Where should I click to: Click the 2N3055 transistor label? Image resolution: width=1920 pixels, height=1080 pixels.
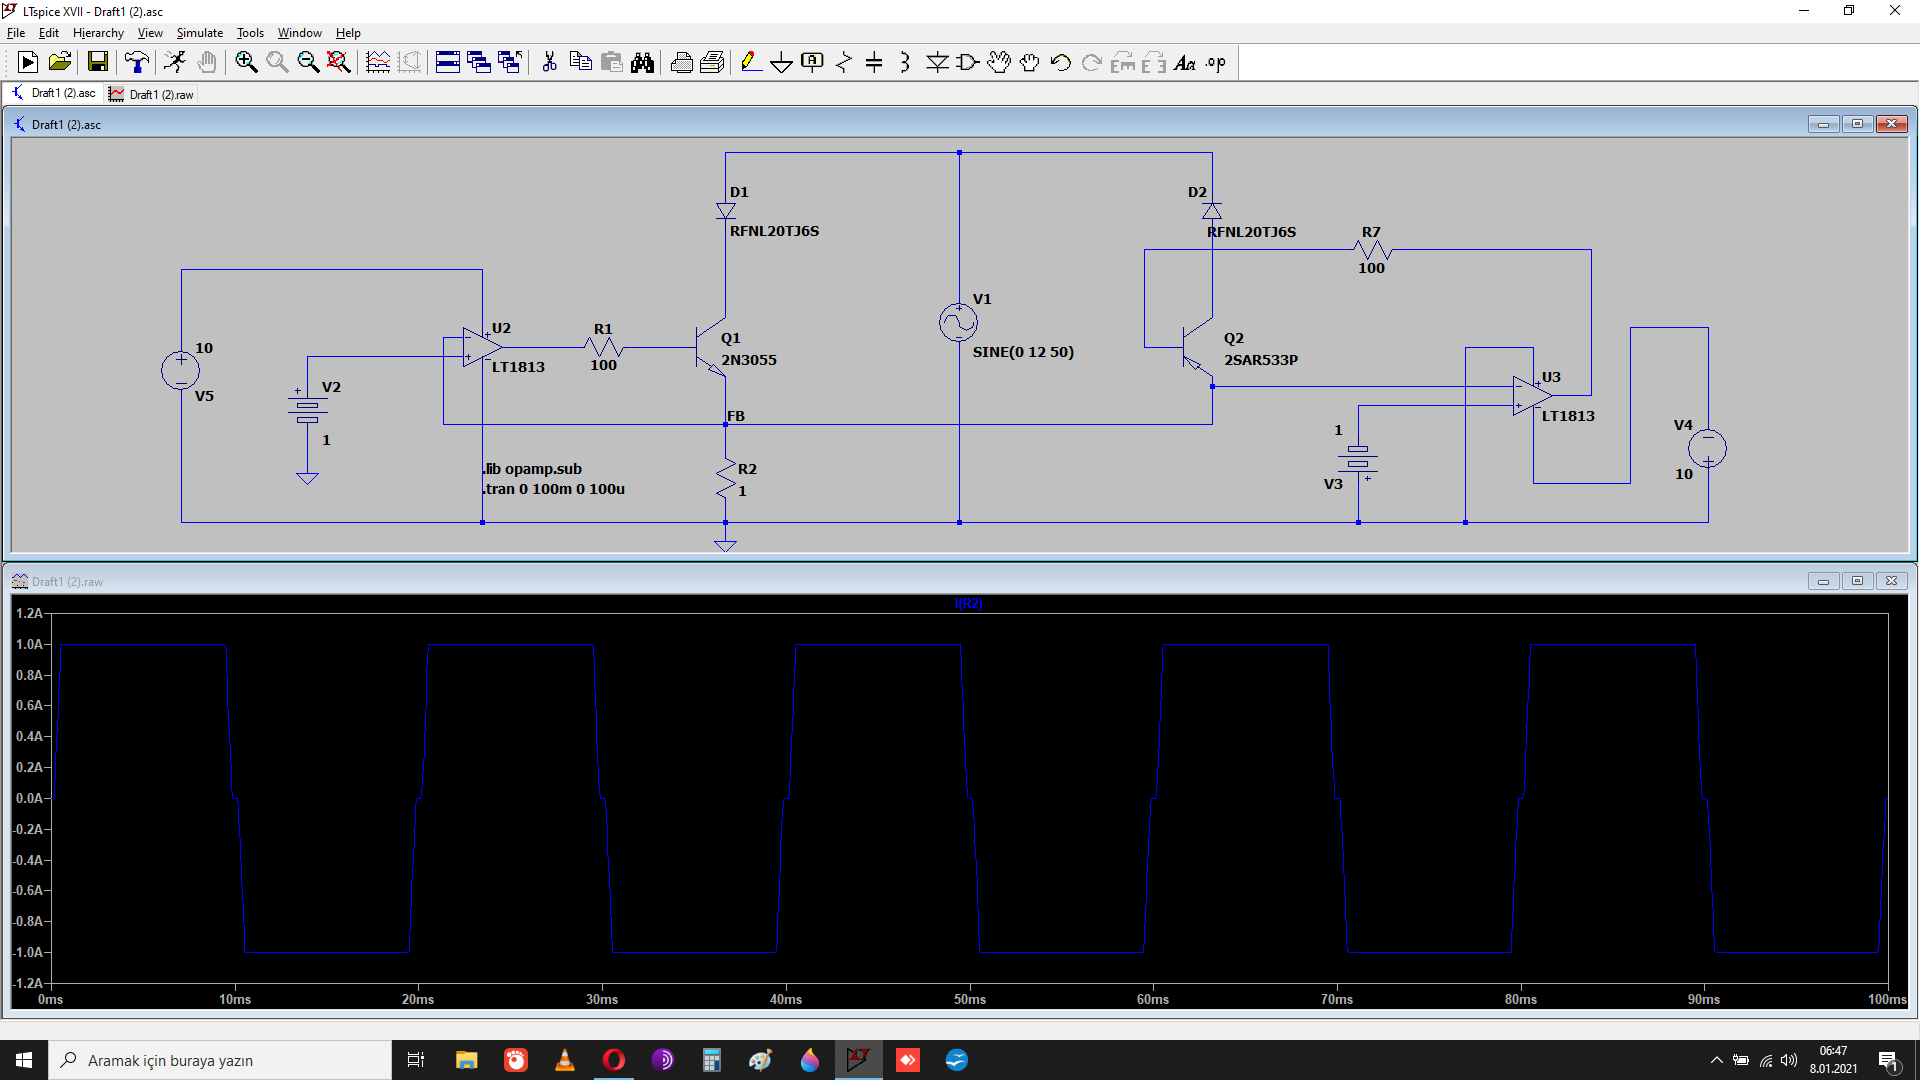[749, 360]
